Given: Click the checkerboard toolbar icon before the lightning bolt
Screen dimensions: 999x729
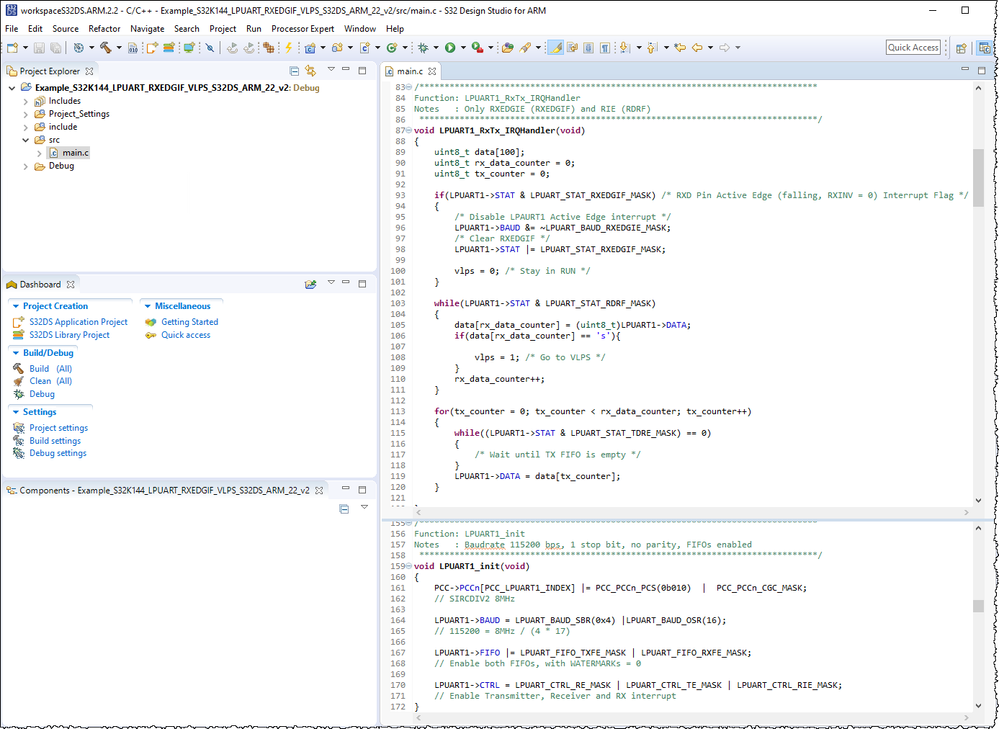Looking at the screenshot, I should coord(268,48).
